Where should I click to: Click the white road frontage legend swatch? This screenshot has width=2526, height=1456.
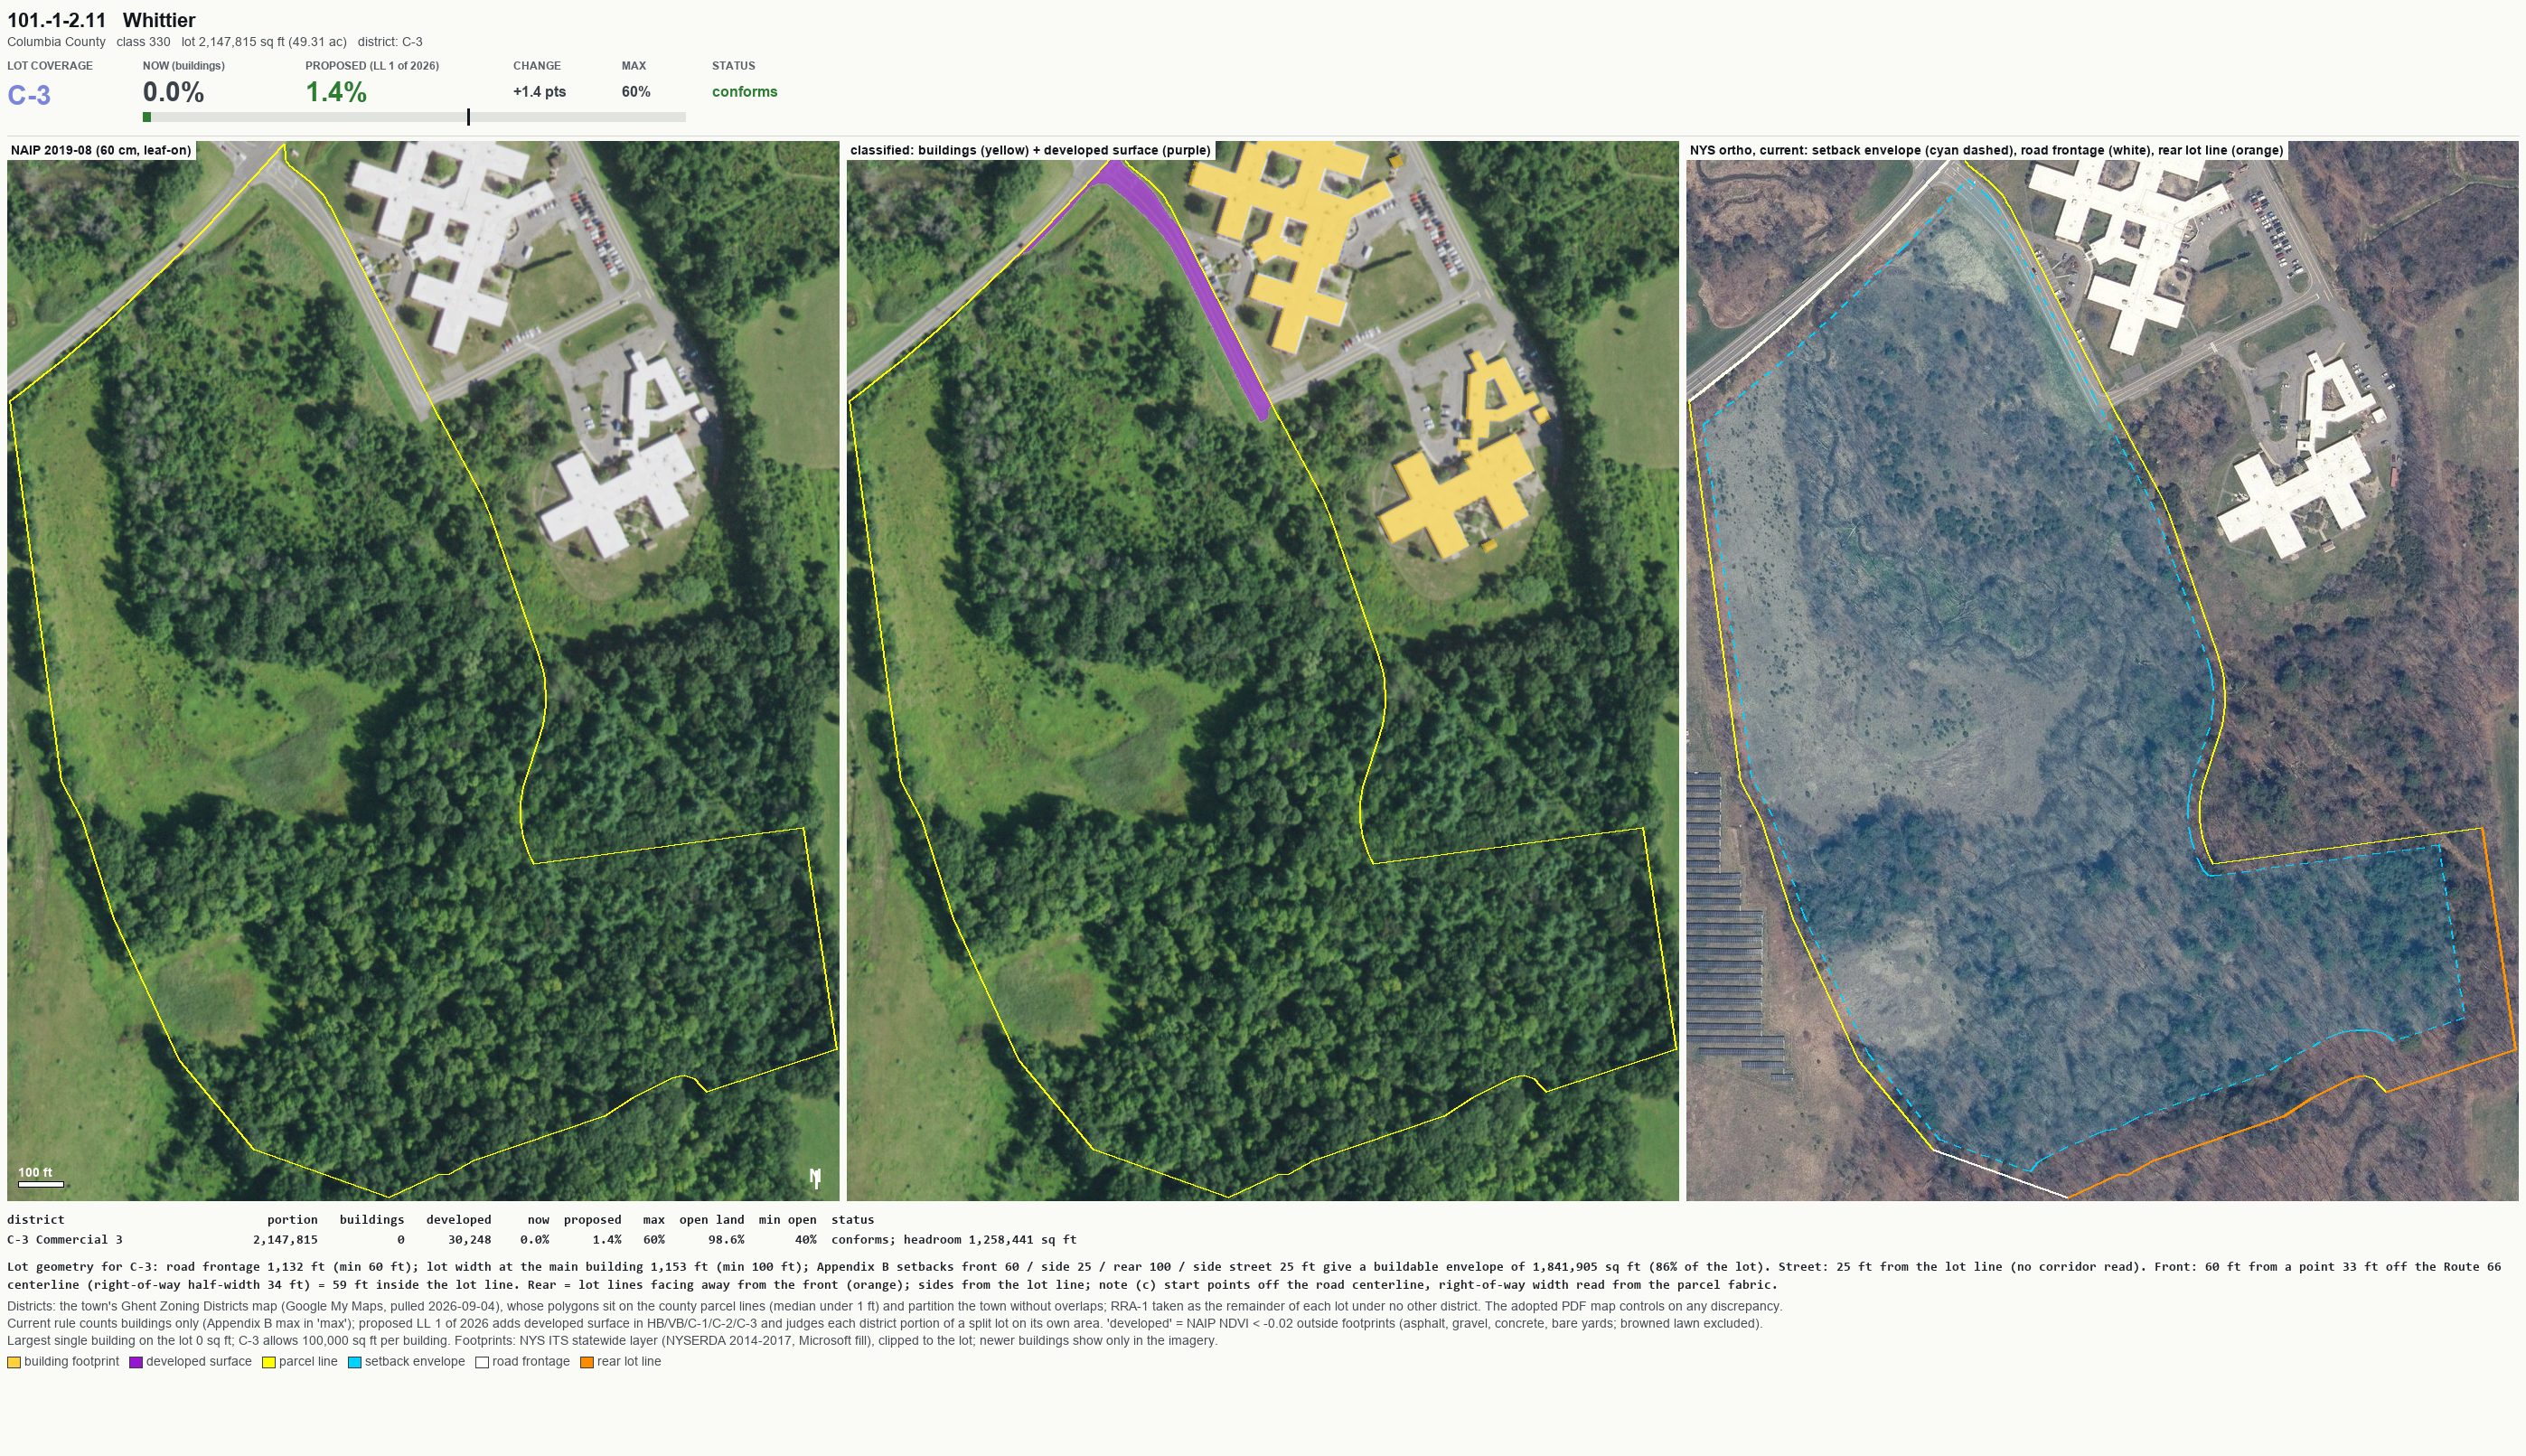tap(482, 1362)
